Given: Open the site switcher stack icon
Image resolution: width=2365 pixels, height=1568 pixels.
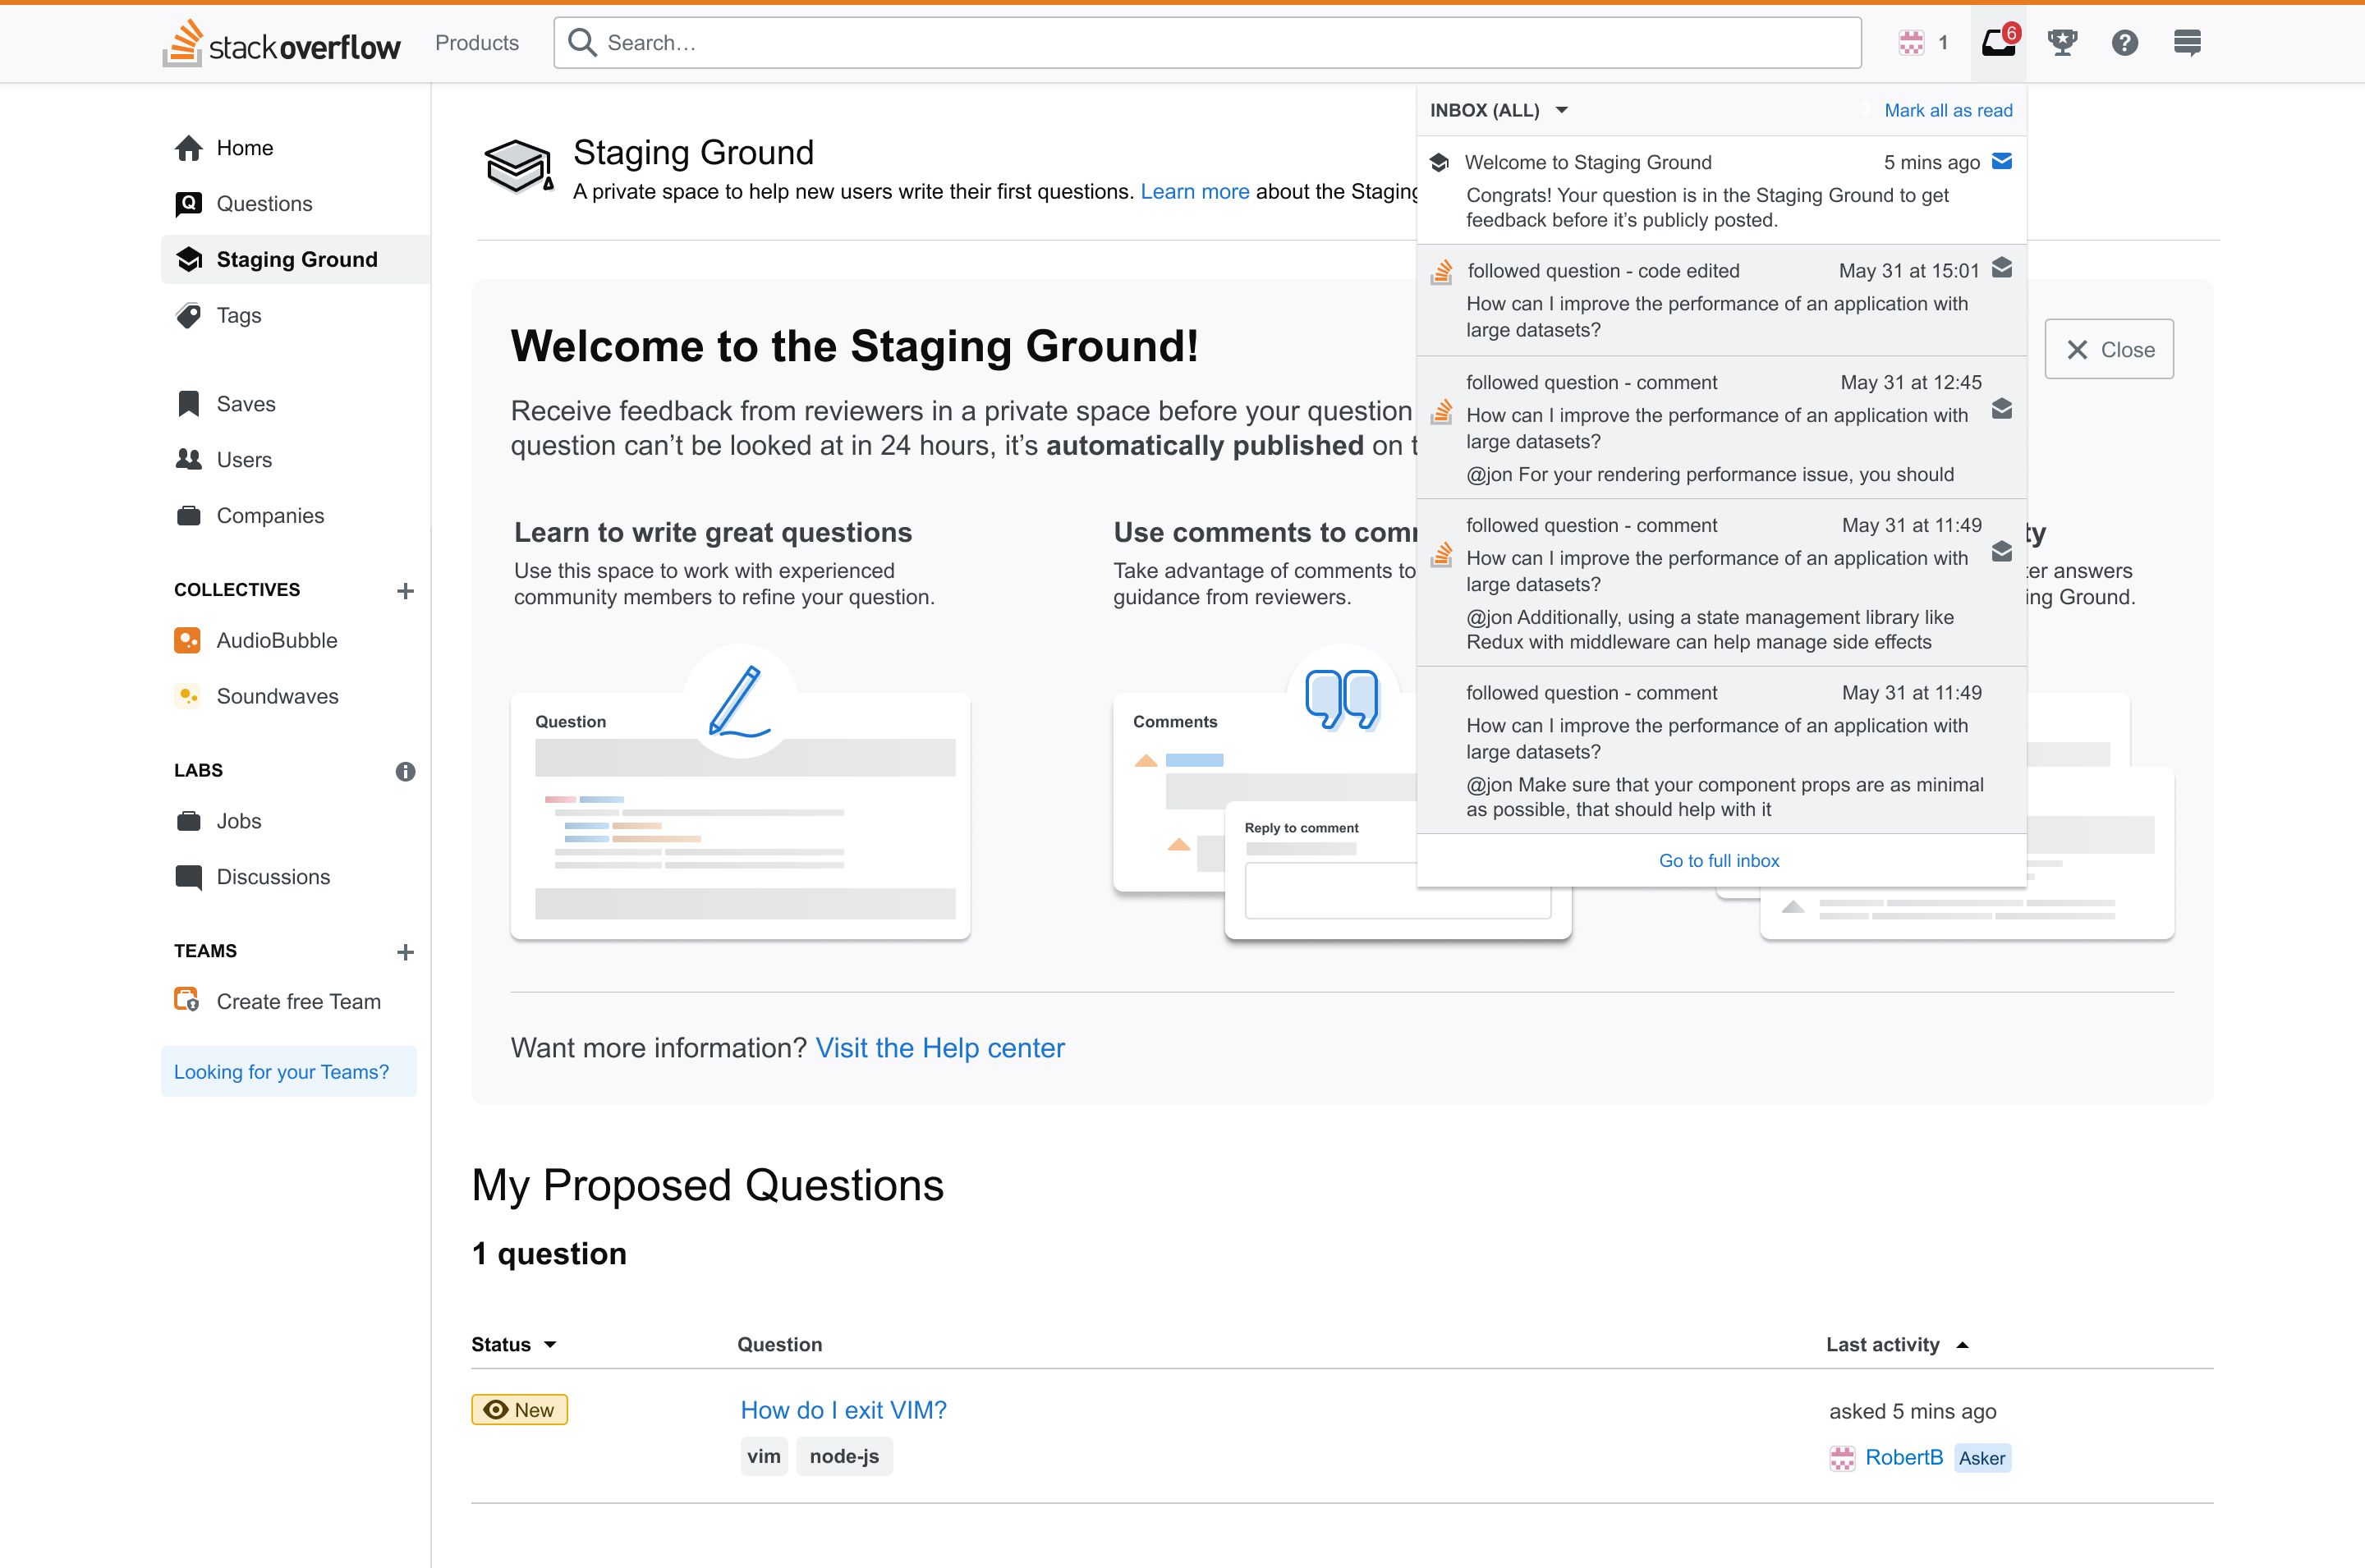Looking at the screenshot, I should 2187,42.
